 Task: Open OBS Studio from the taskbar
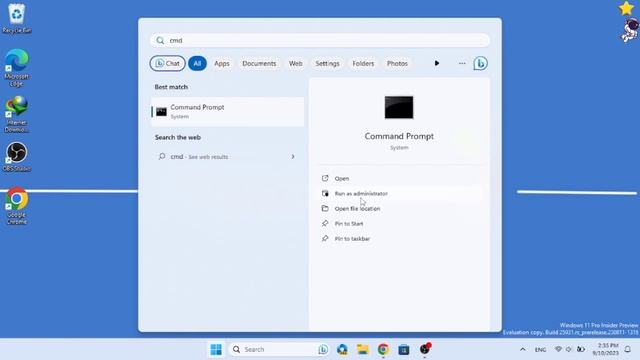point(424,349)
